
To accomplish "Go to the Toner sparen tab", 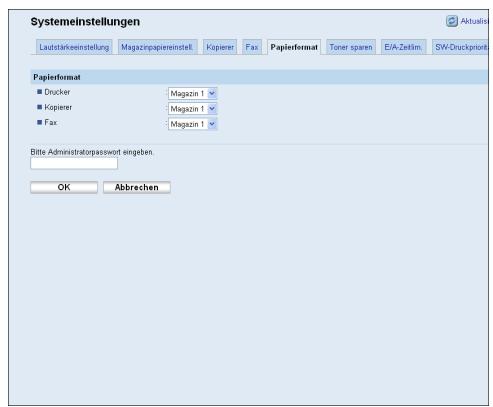I will coord(351,47).
